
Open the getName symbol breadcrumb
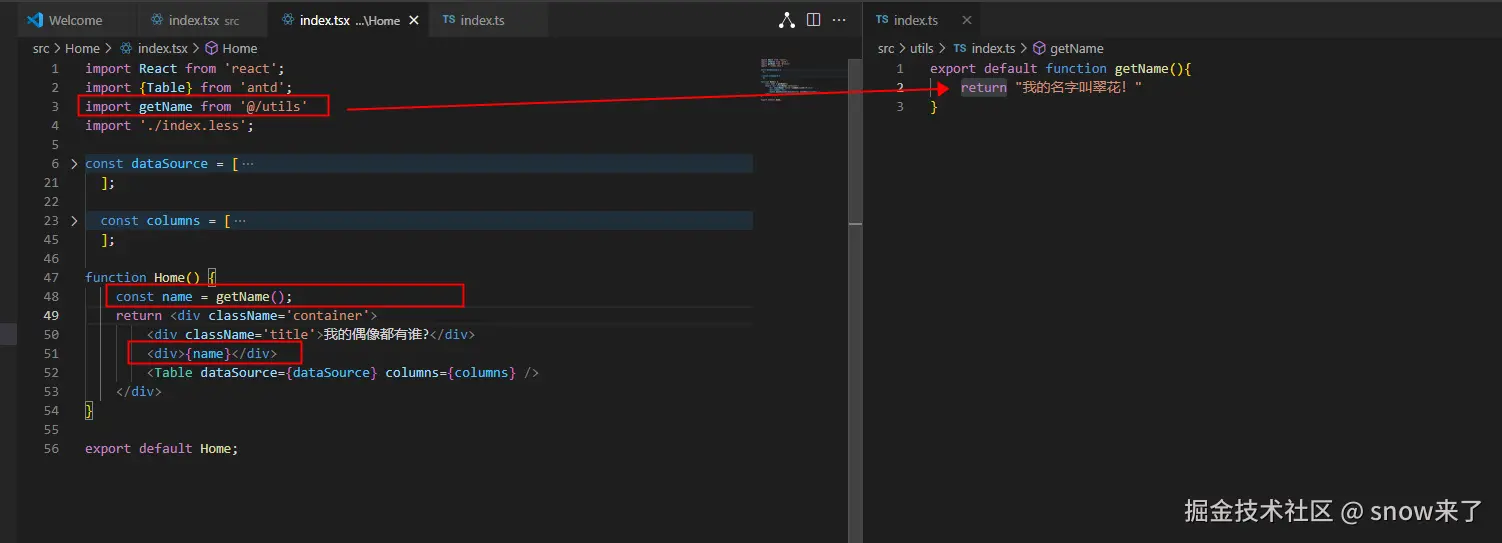(1068, 48)
